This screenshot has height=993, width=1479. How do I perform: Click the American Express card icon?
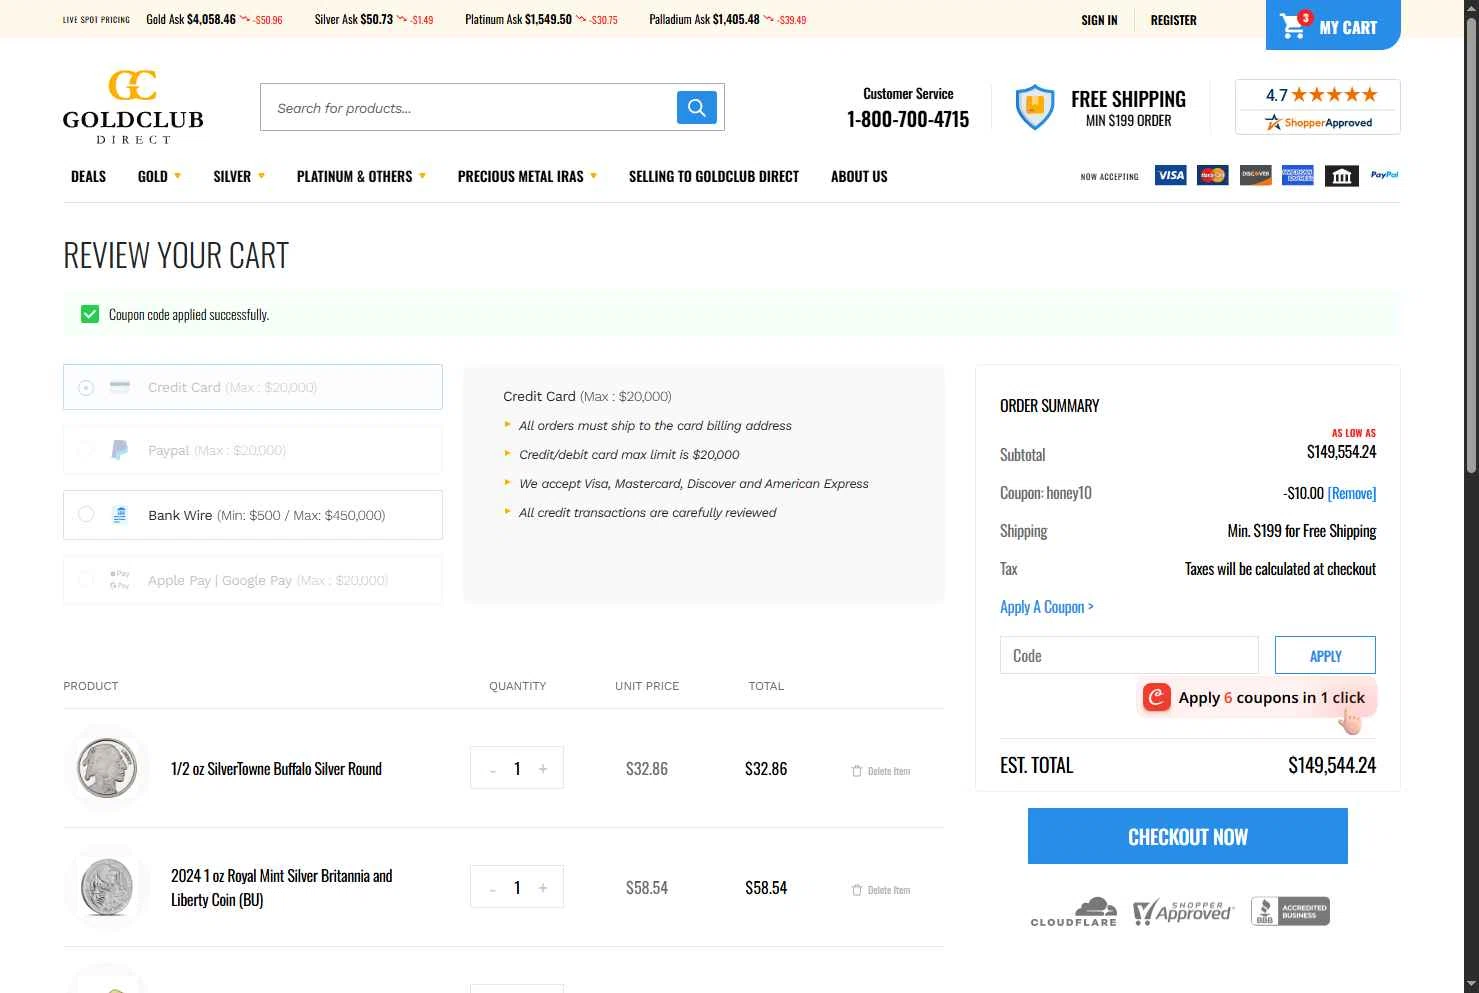point(1298,176)
